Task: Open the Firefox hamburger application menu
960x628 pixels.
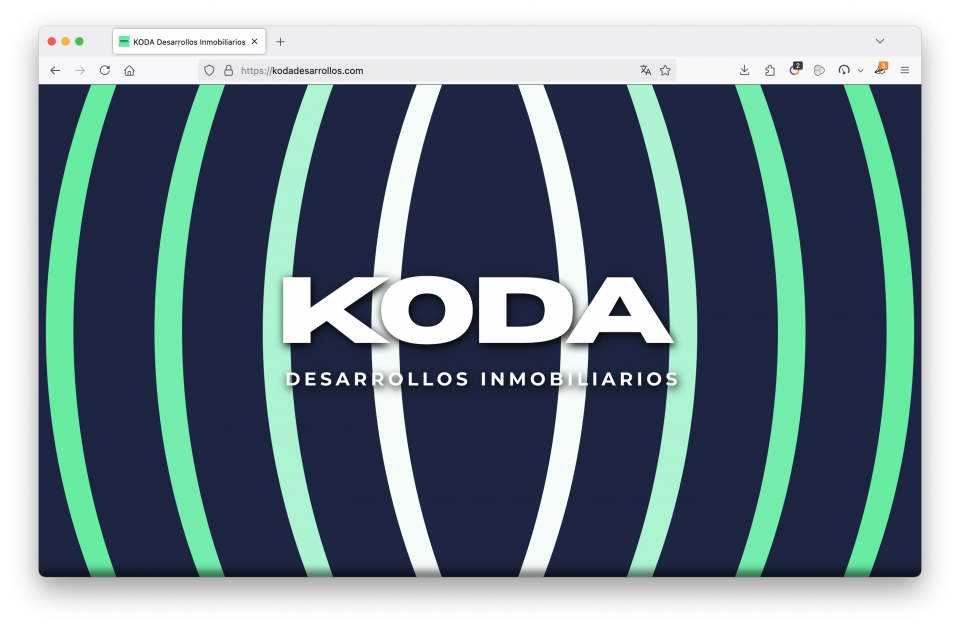Action: 905,71
